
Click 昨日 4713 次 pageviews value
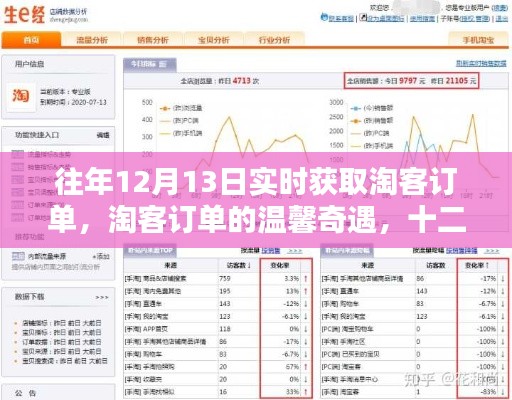(x=239, y=81)
